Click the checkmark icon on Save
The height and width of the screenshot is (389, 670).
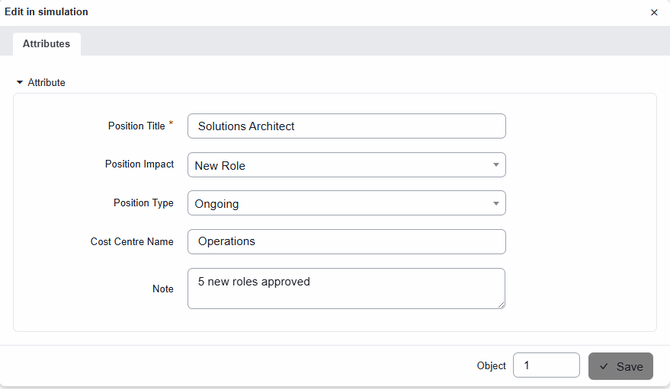pos(603,366)
